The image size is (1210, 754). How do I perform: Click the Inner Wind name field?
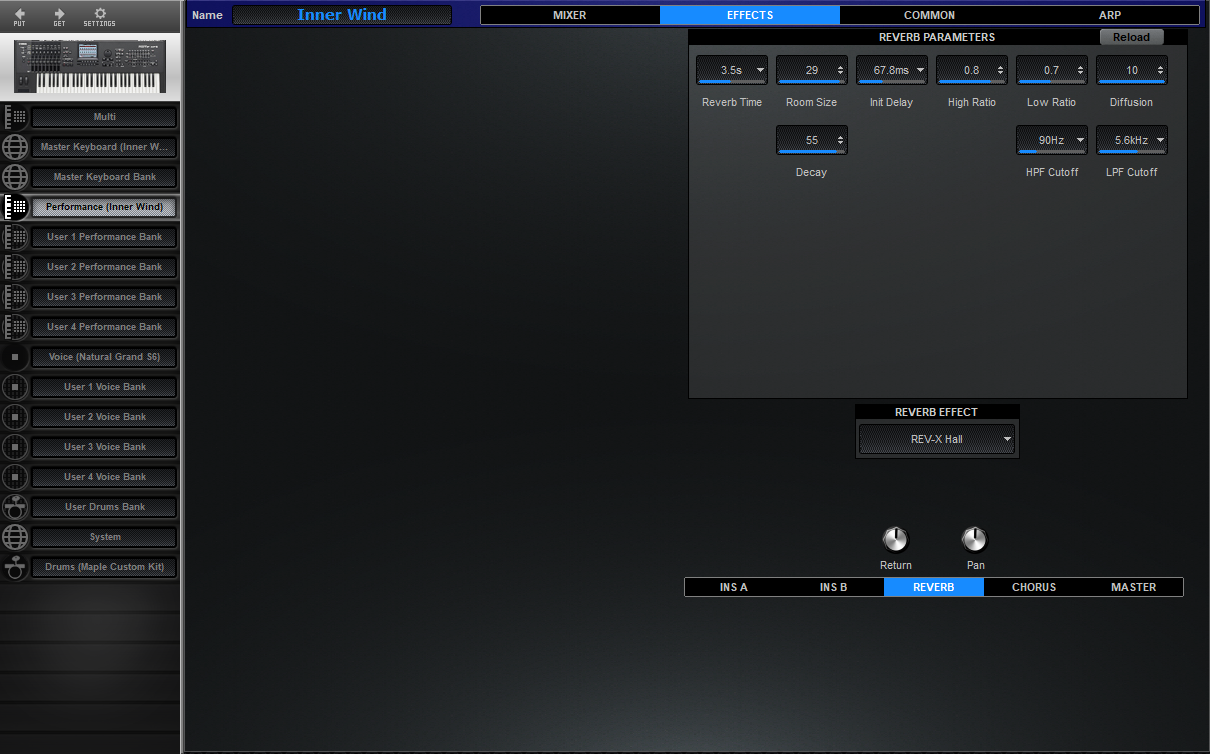pyautogui.click(x=342, y=14)
